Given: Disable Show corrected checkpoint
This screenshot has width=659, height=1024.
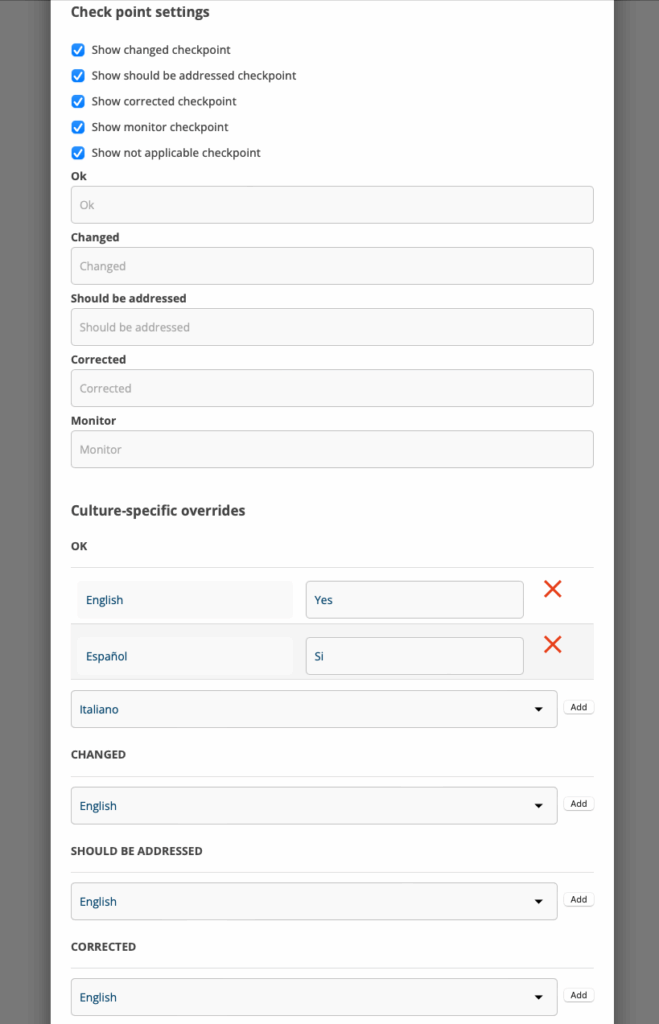Looking at the screenshot, I should [78, 102].
